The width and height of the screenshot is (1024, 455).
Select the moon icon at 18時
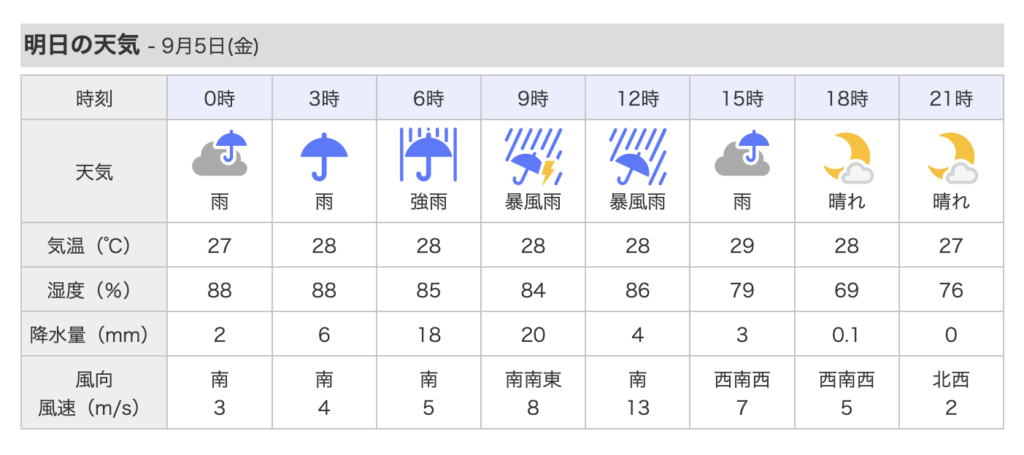pyautogui.click(x=846, y=157)
